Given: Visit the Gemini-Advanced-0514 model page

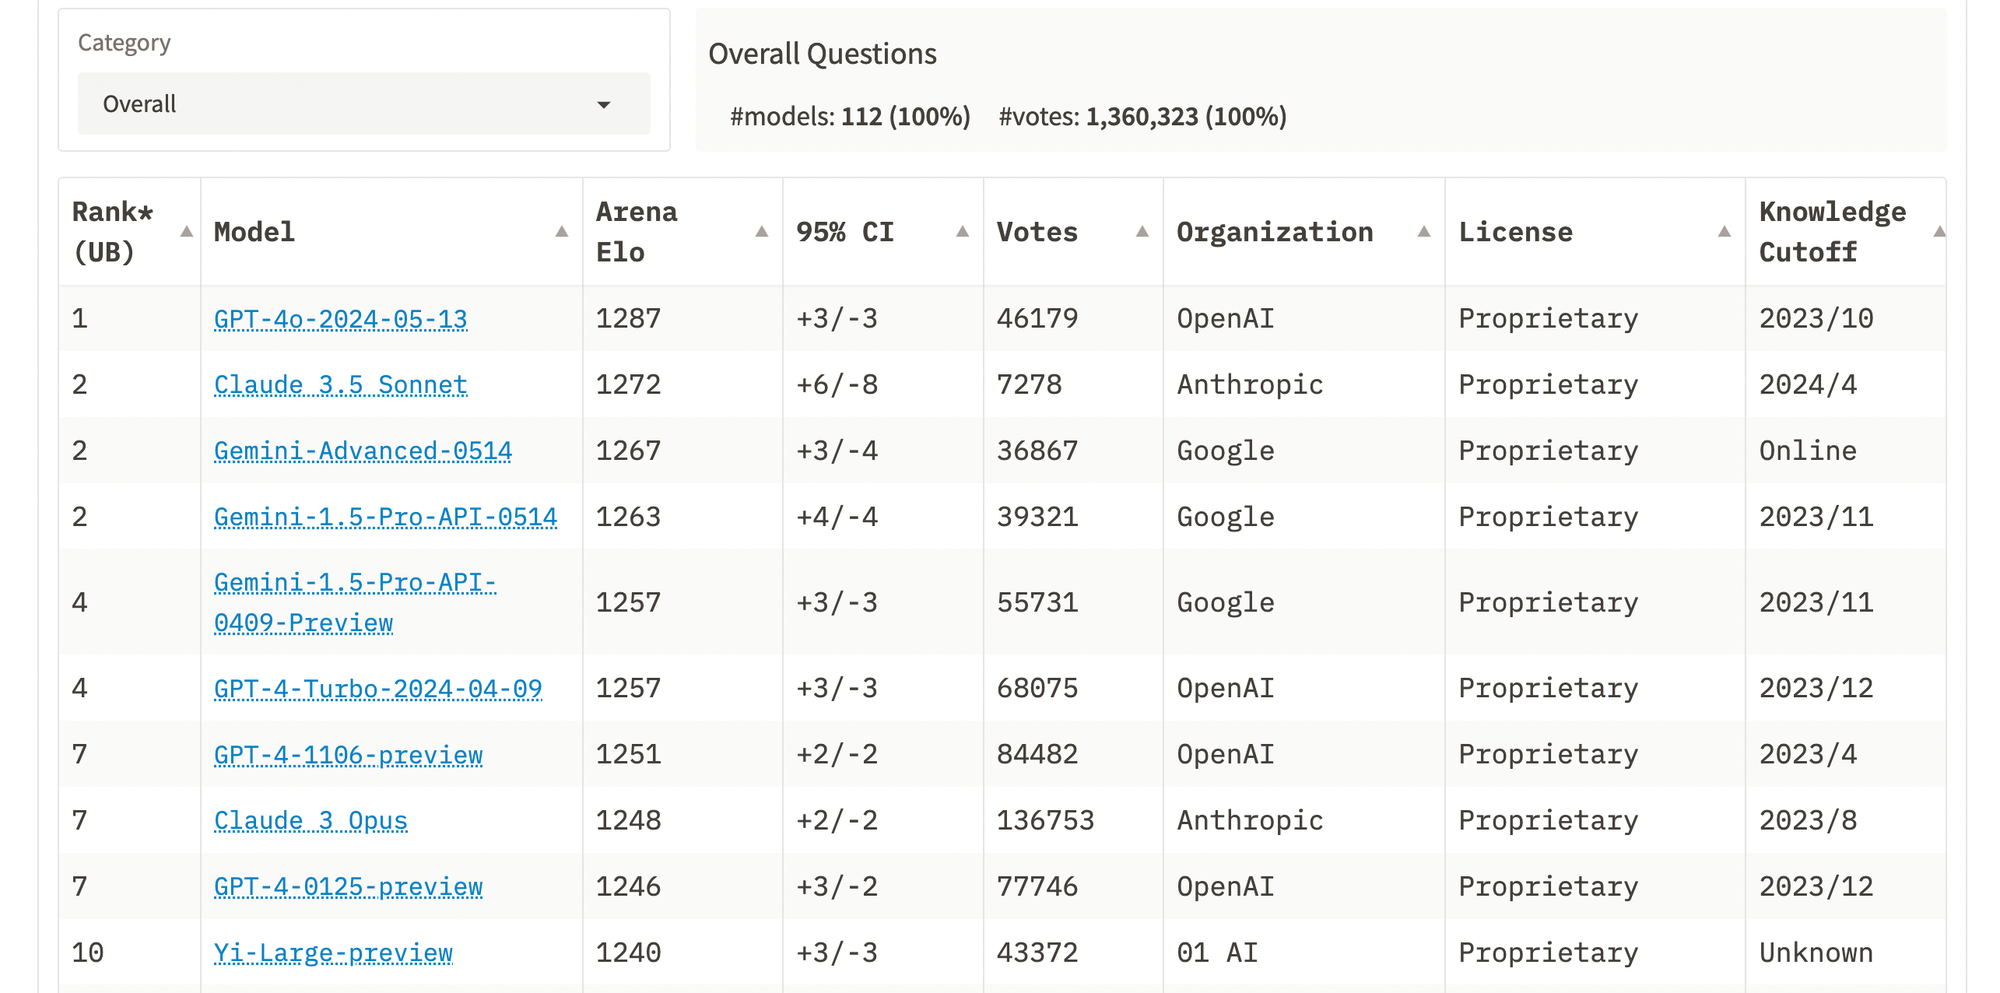Looking at the screenshot, I should click(x=362, y=451).
